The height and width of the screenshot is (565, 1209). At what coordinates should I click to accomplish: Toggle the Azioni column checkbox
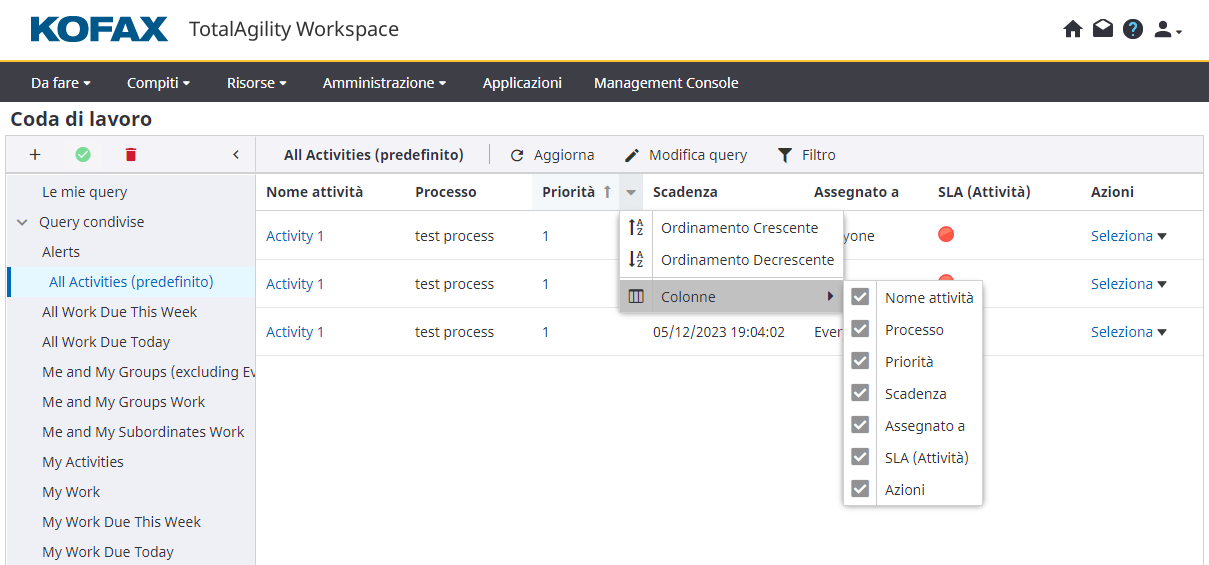860,489
